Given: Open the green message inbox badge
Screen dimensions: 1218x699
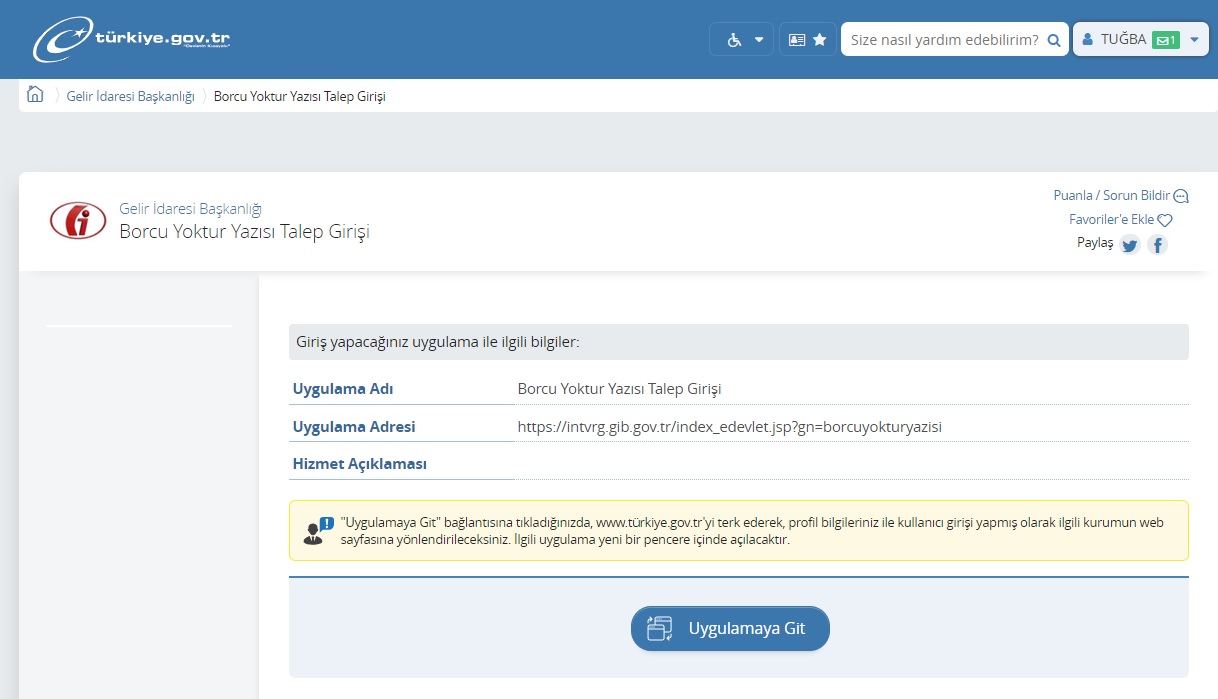Looking at the screenshot, I should click(x=1166, y=40).
